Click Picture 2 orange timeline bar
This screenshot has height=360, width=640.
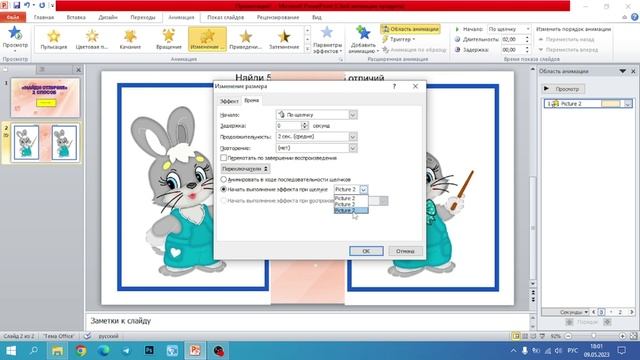611,104
